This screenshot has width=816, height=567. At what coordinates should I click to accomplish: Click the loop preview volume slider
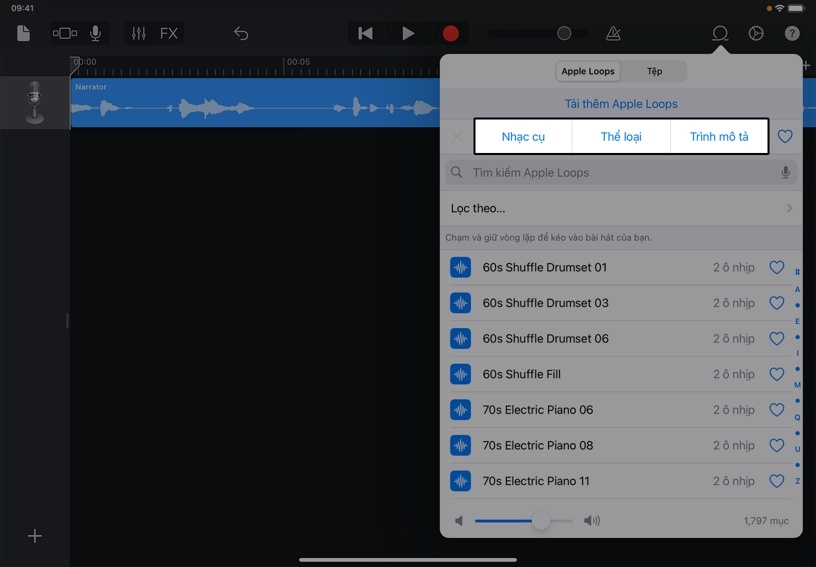pos(524,521)
